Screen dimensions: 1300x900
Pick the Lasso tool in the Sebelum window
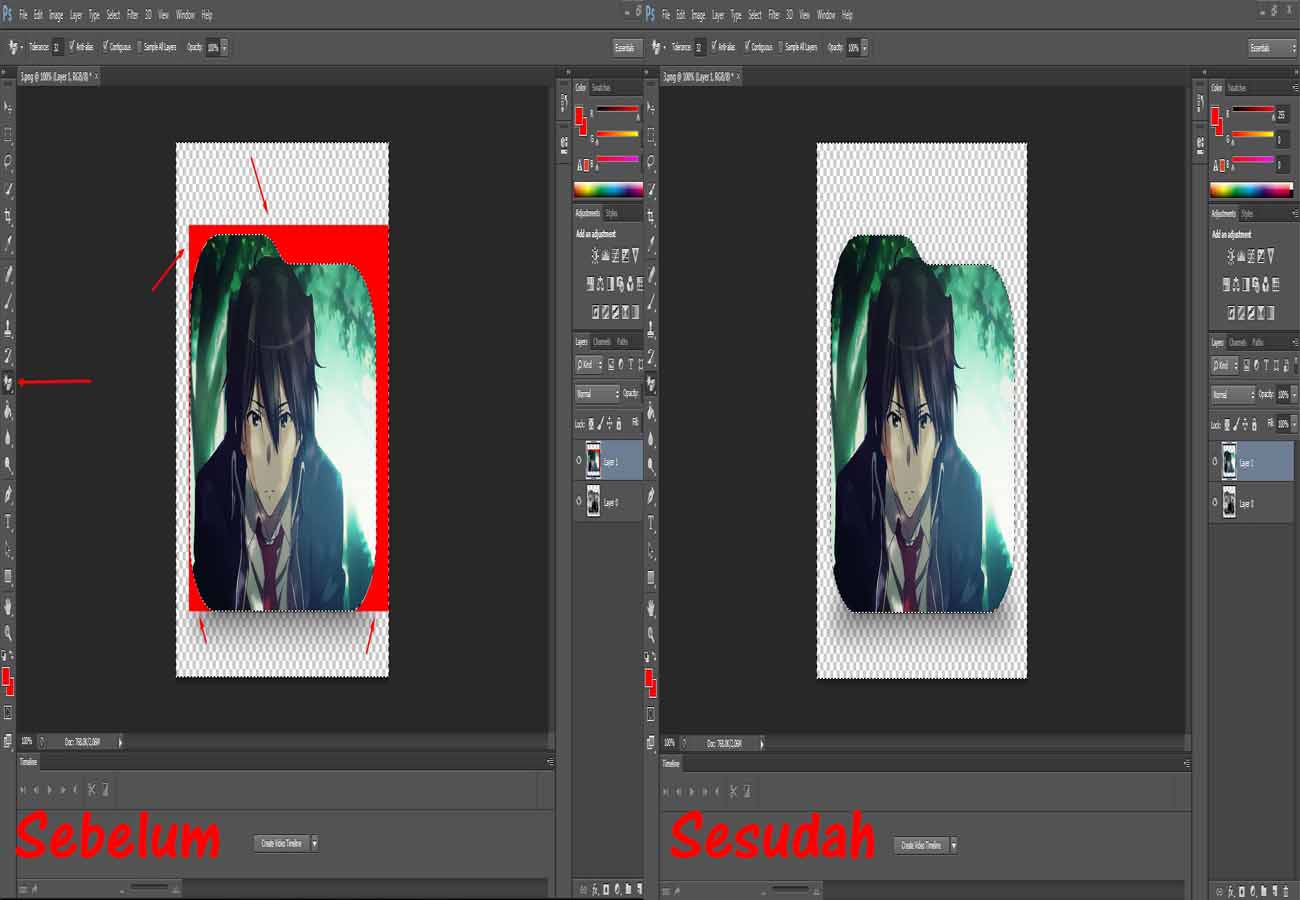click(8, 161)
